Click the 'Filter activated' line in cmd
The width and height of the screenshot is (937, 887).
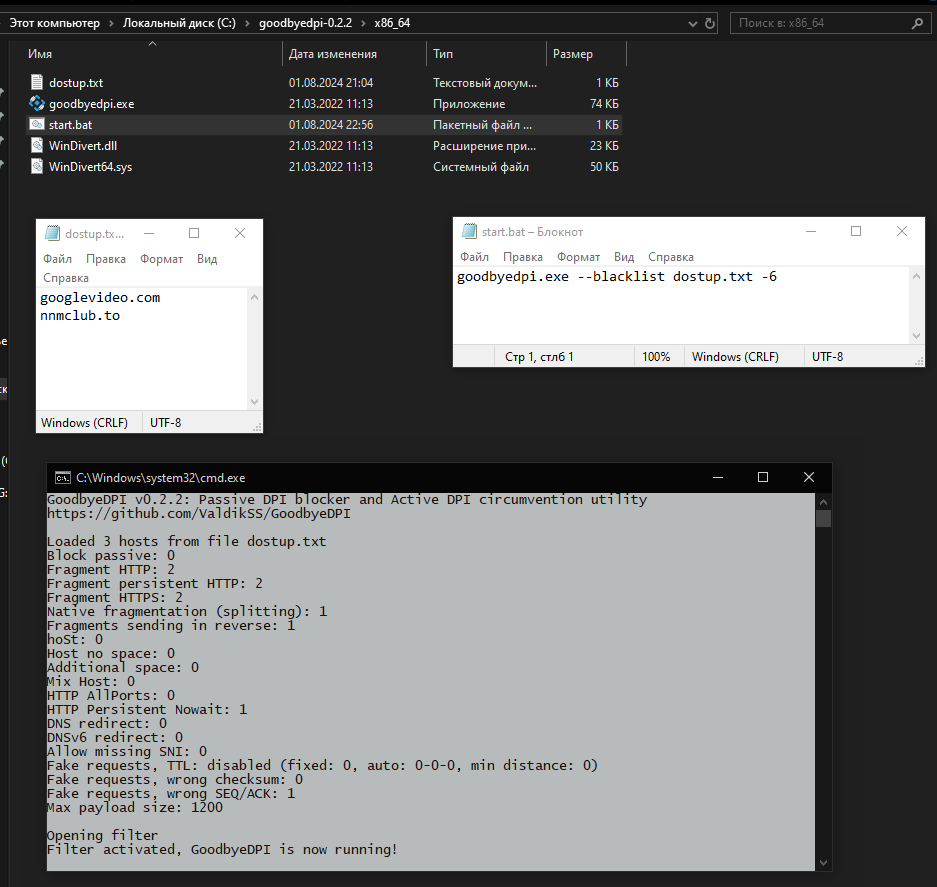[x=222, y=849]
